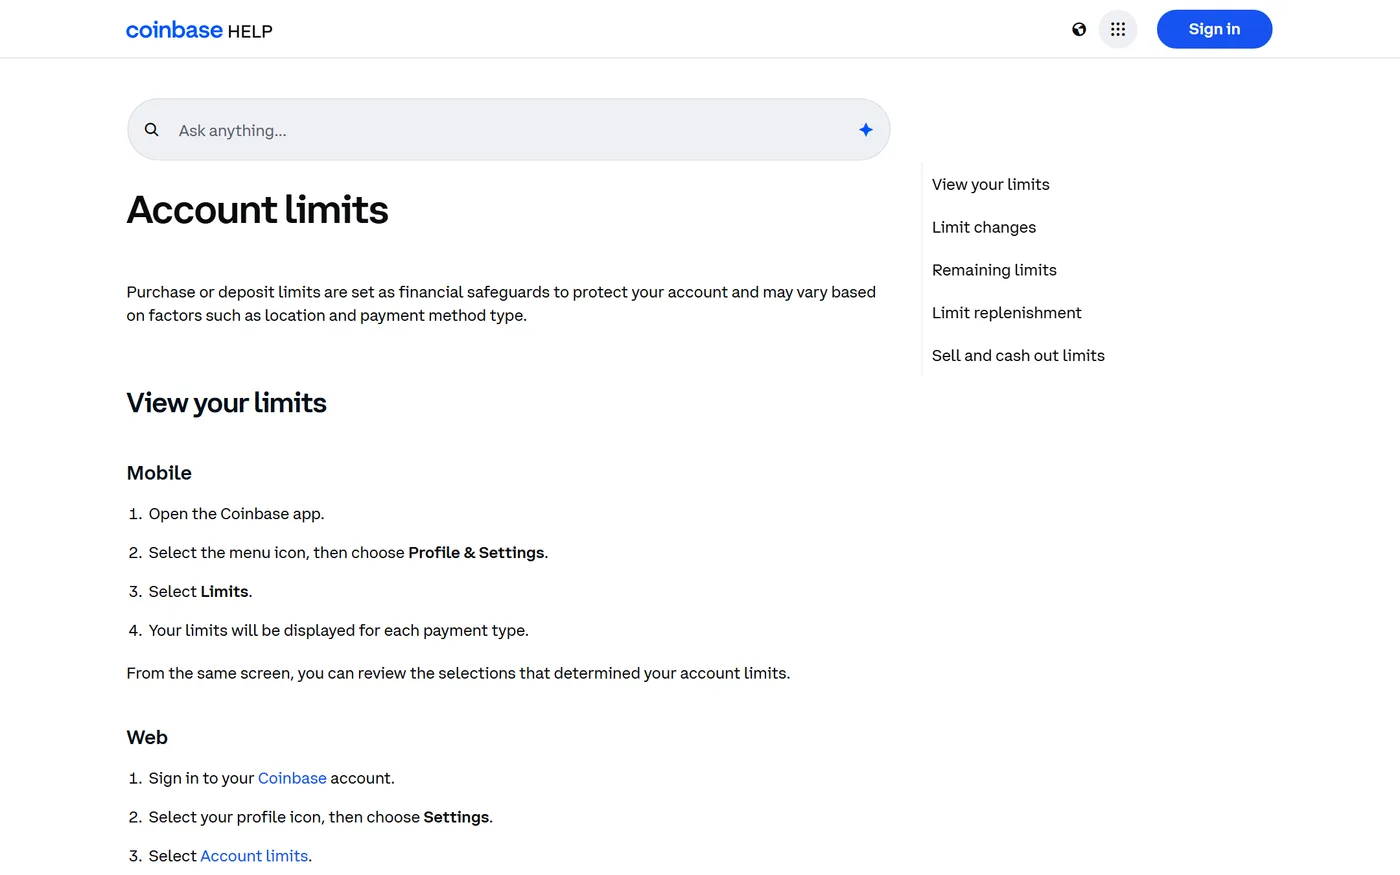Click the View your limits heading

click(227, 403)
